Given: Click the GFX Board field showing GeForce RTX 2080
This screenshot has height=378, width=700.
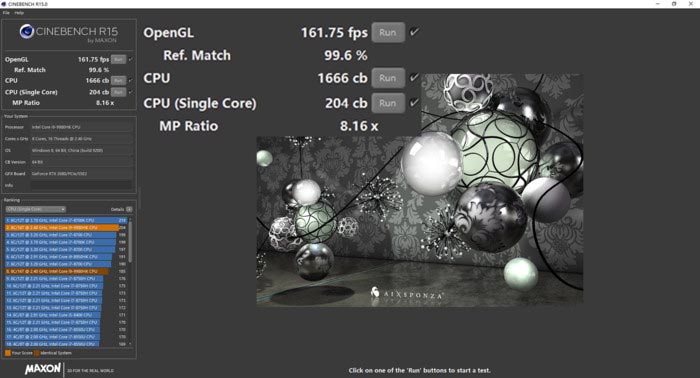Looking at the screenshot, I should click(x=81, y=174).
